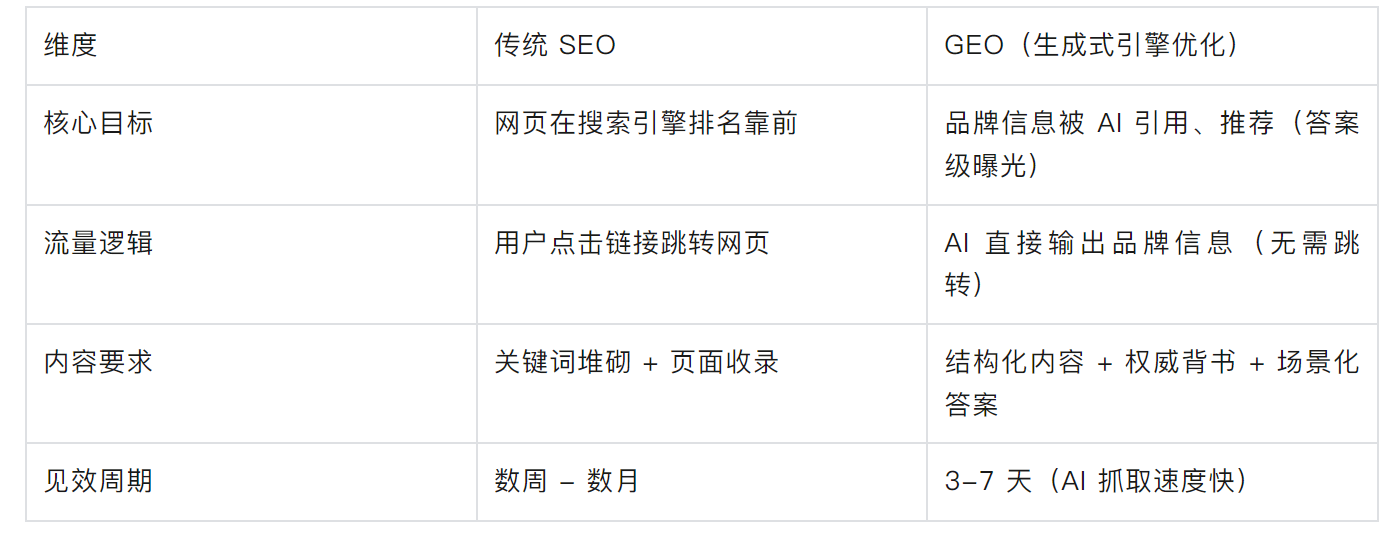The width and height of the screenshot is (1390, 534).
Task: Select the 传统 SEO column header
Action: [555, 45]
